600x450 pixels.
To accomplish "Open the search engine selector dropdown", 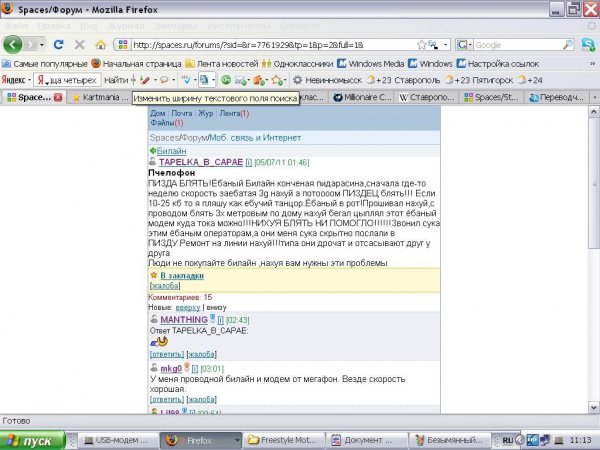I will (464, 45).
